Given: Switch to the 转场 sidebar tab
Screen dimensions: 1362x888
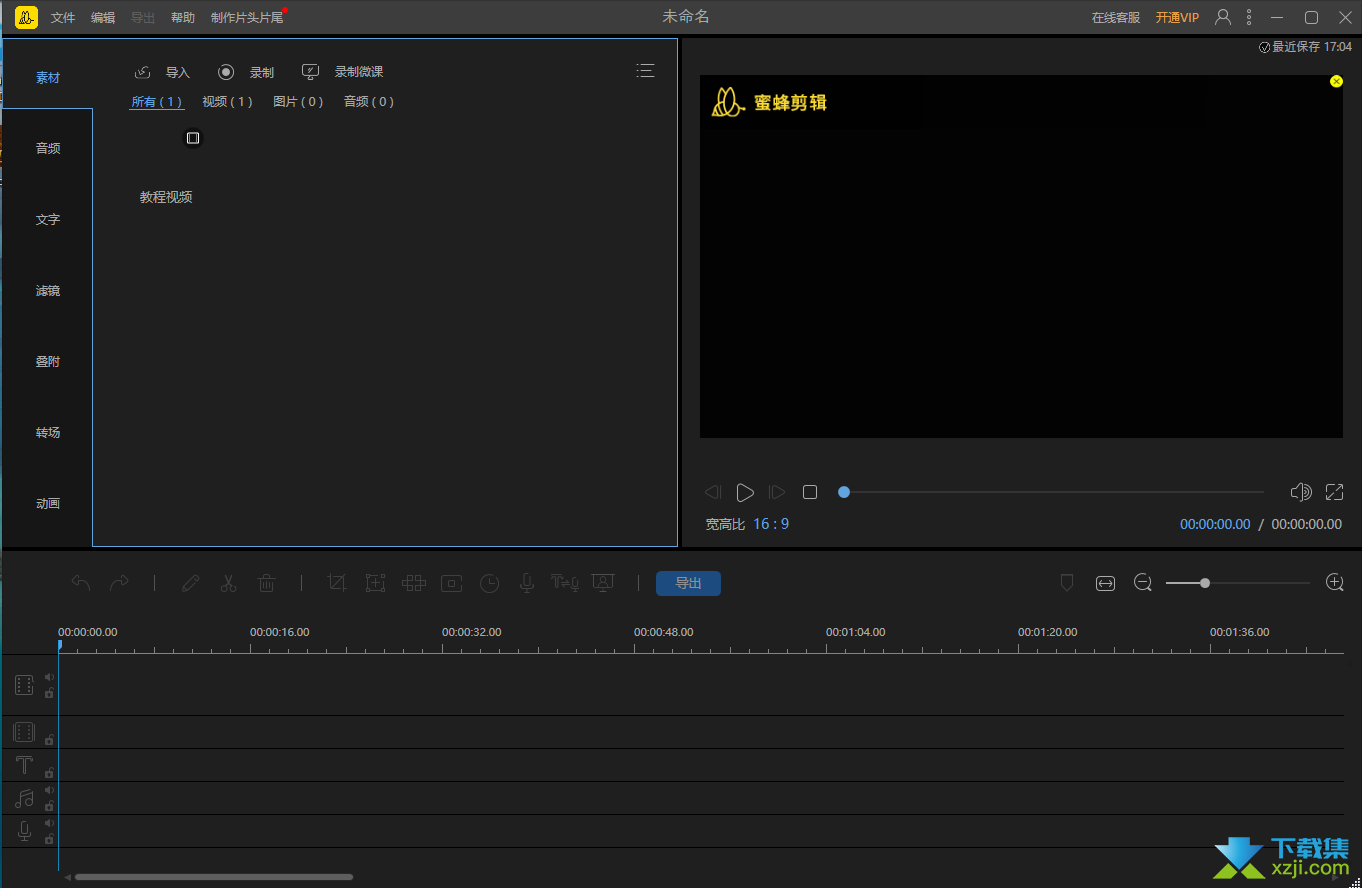Looking at the screenshot, I should 48,432.
